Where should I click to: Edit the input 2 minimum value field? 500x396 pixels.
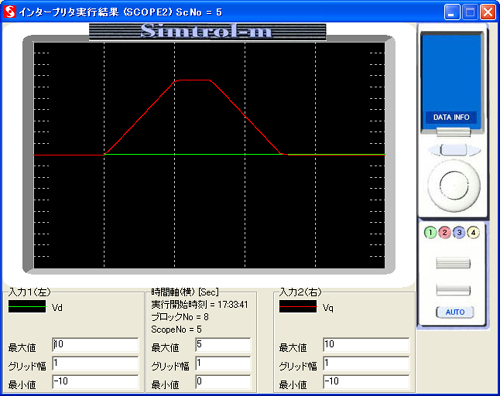tap(366, 382)
